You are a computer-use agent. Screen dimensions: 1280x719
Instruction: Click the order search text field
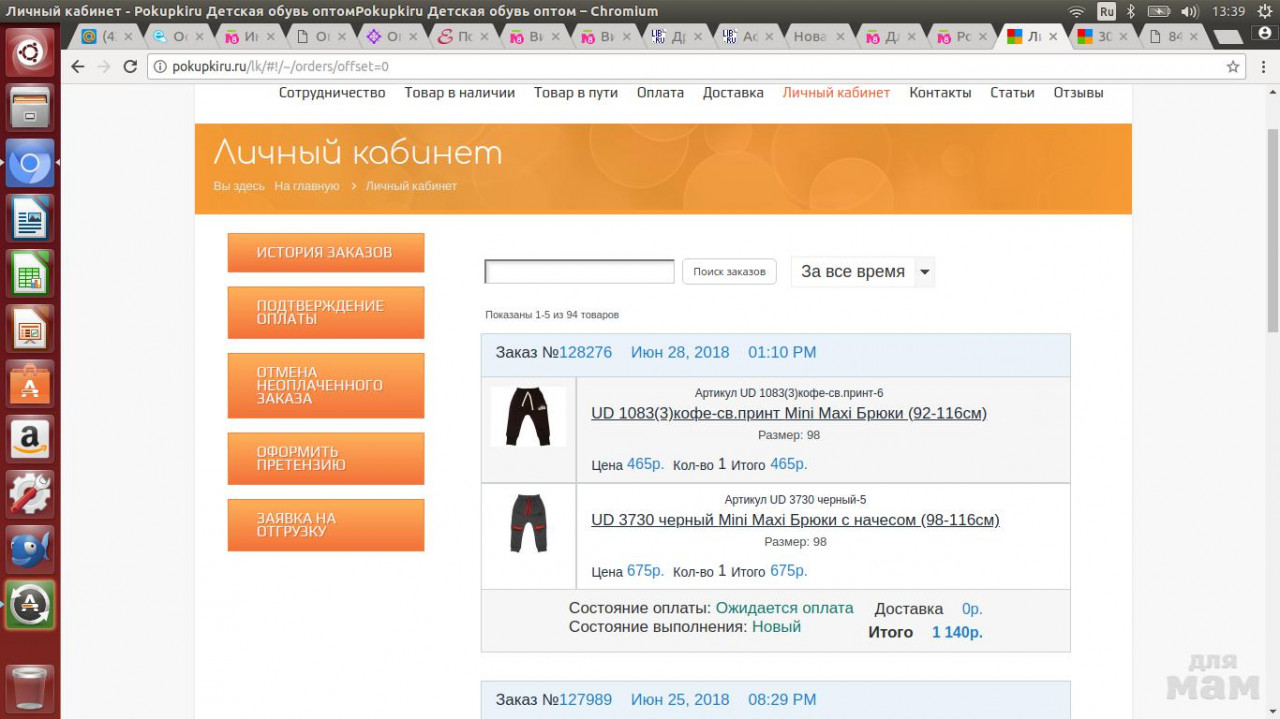pos(579,272)
